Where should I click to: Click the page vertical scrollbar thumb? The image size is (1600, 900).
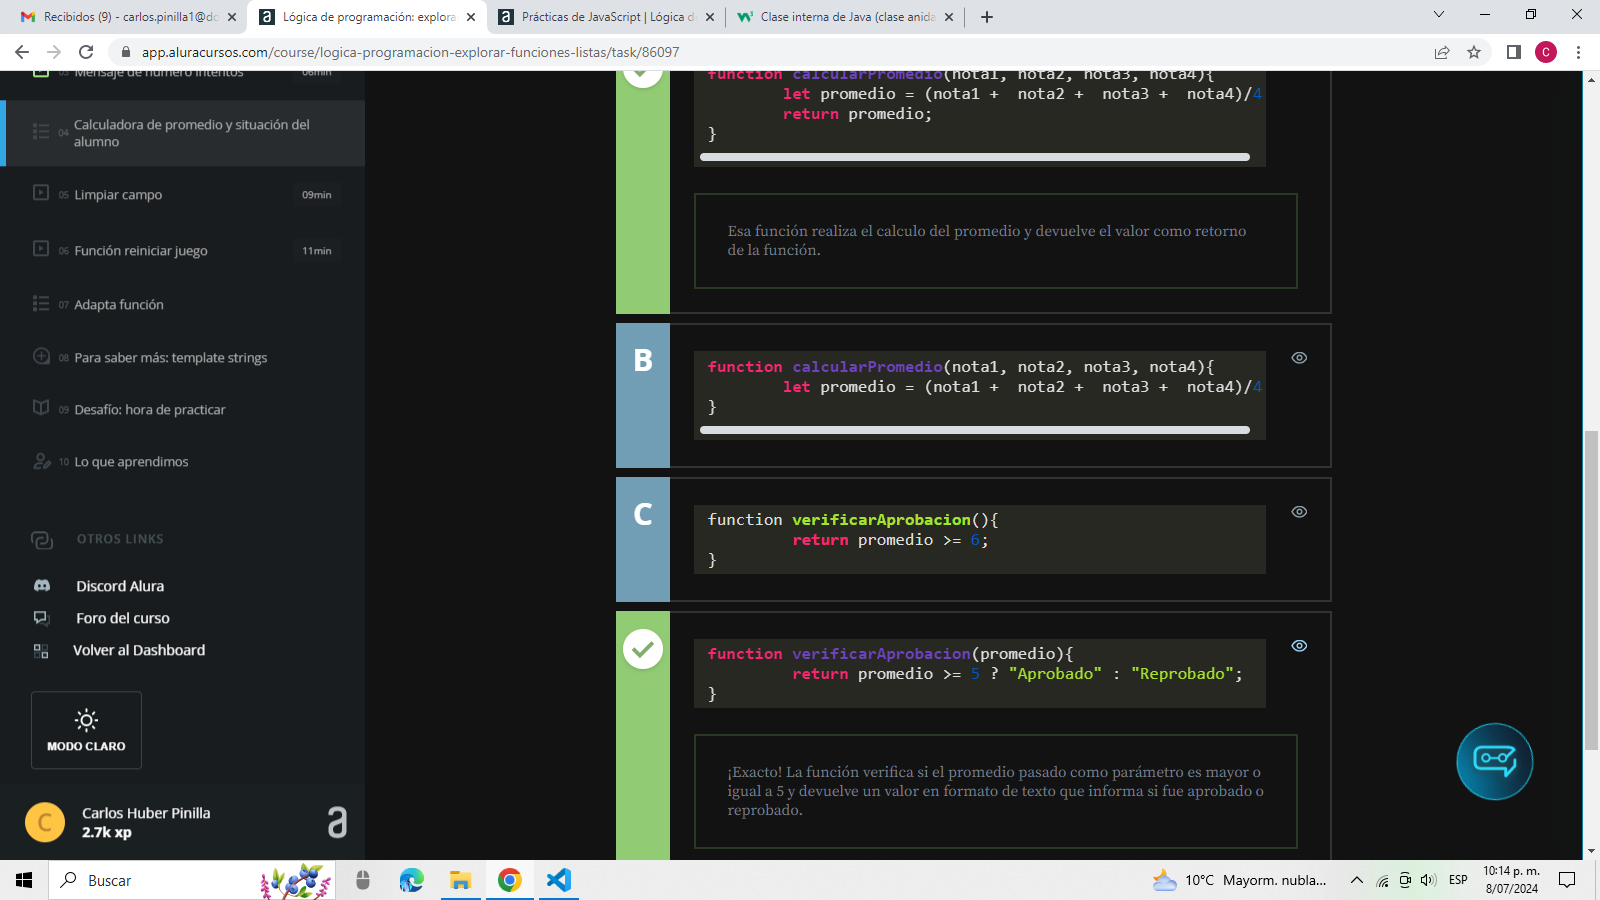[x=1591, y=590]
